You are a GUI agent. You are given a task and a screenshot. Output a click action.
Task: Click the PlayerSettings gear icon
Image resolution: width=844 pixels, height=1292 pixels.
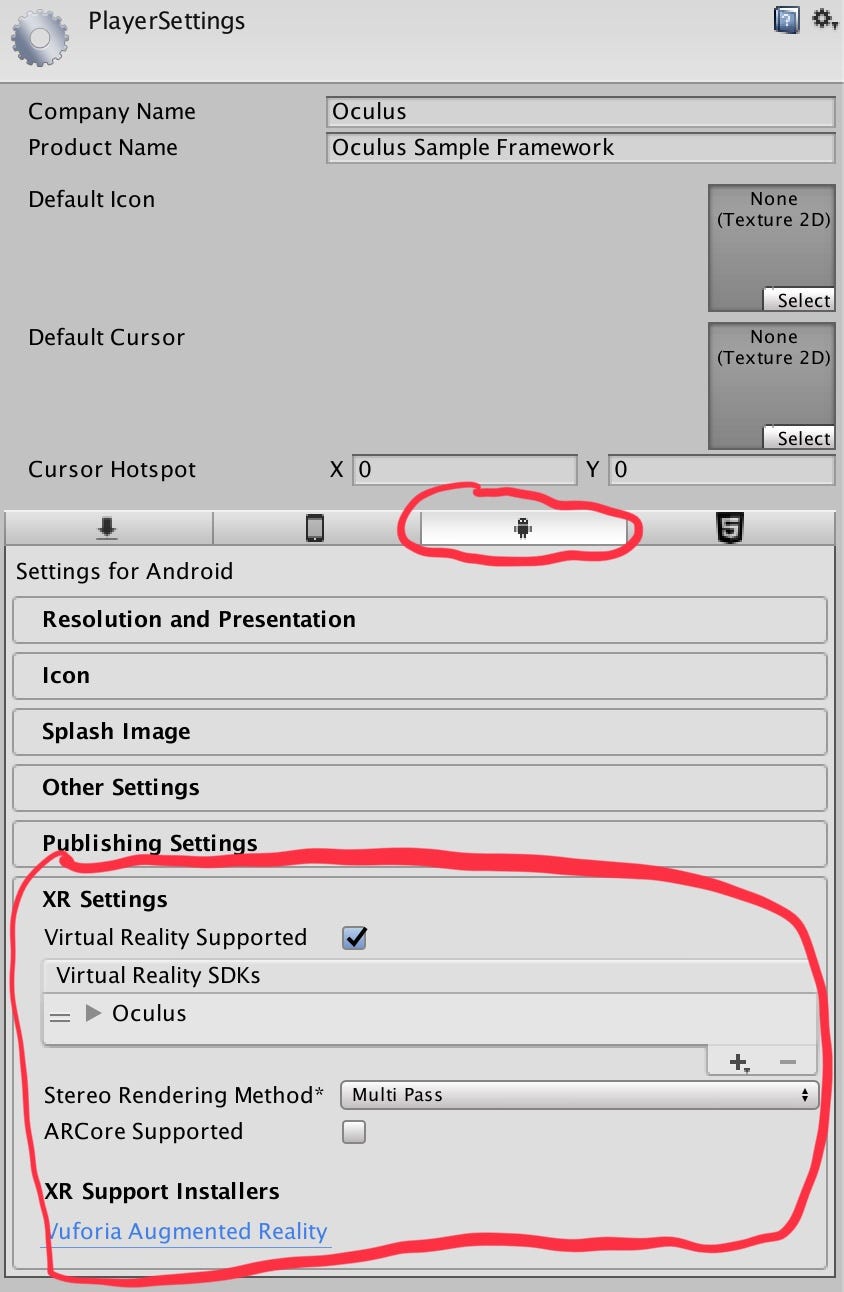pos(40,38)
